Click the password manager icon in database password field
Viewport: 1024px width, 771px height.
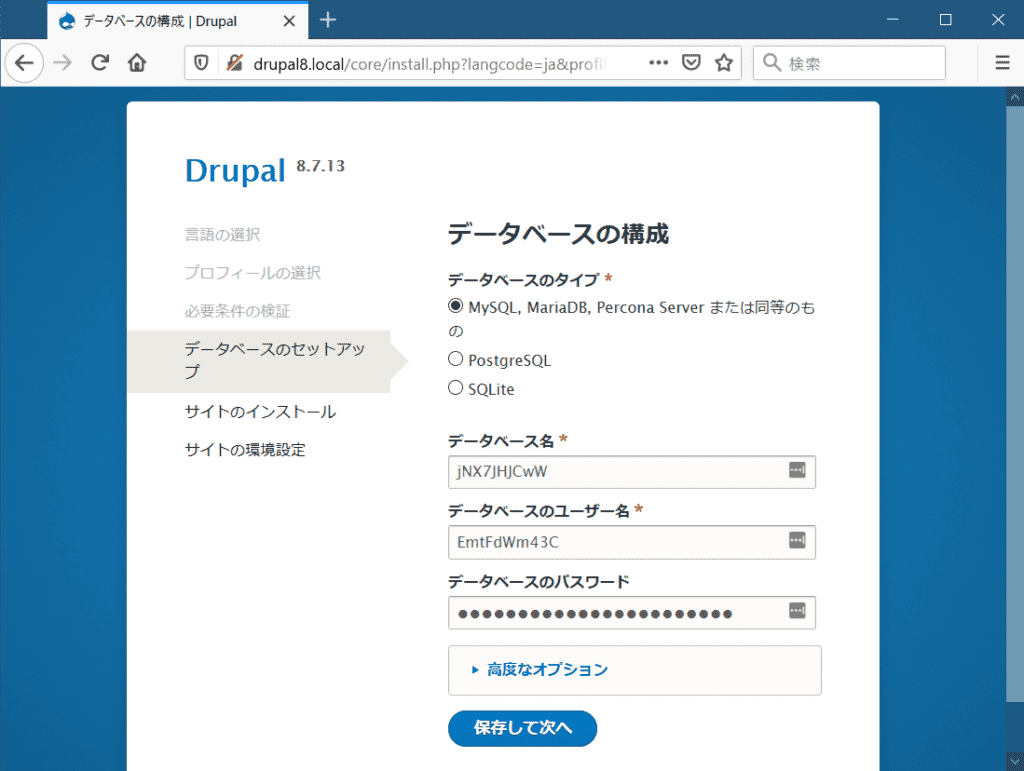click(797, 611)
